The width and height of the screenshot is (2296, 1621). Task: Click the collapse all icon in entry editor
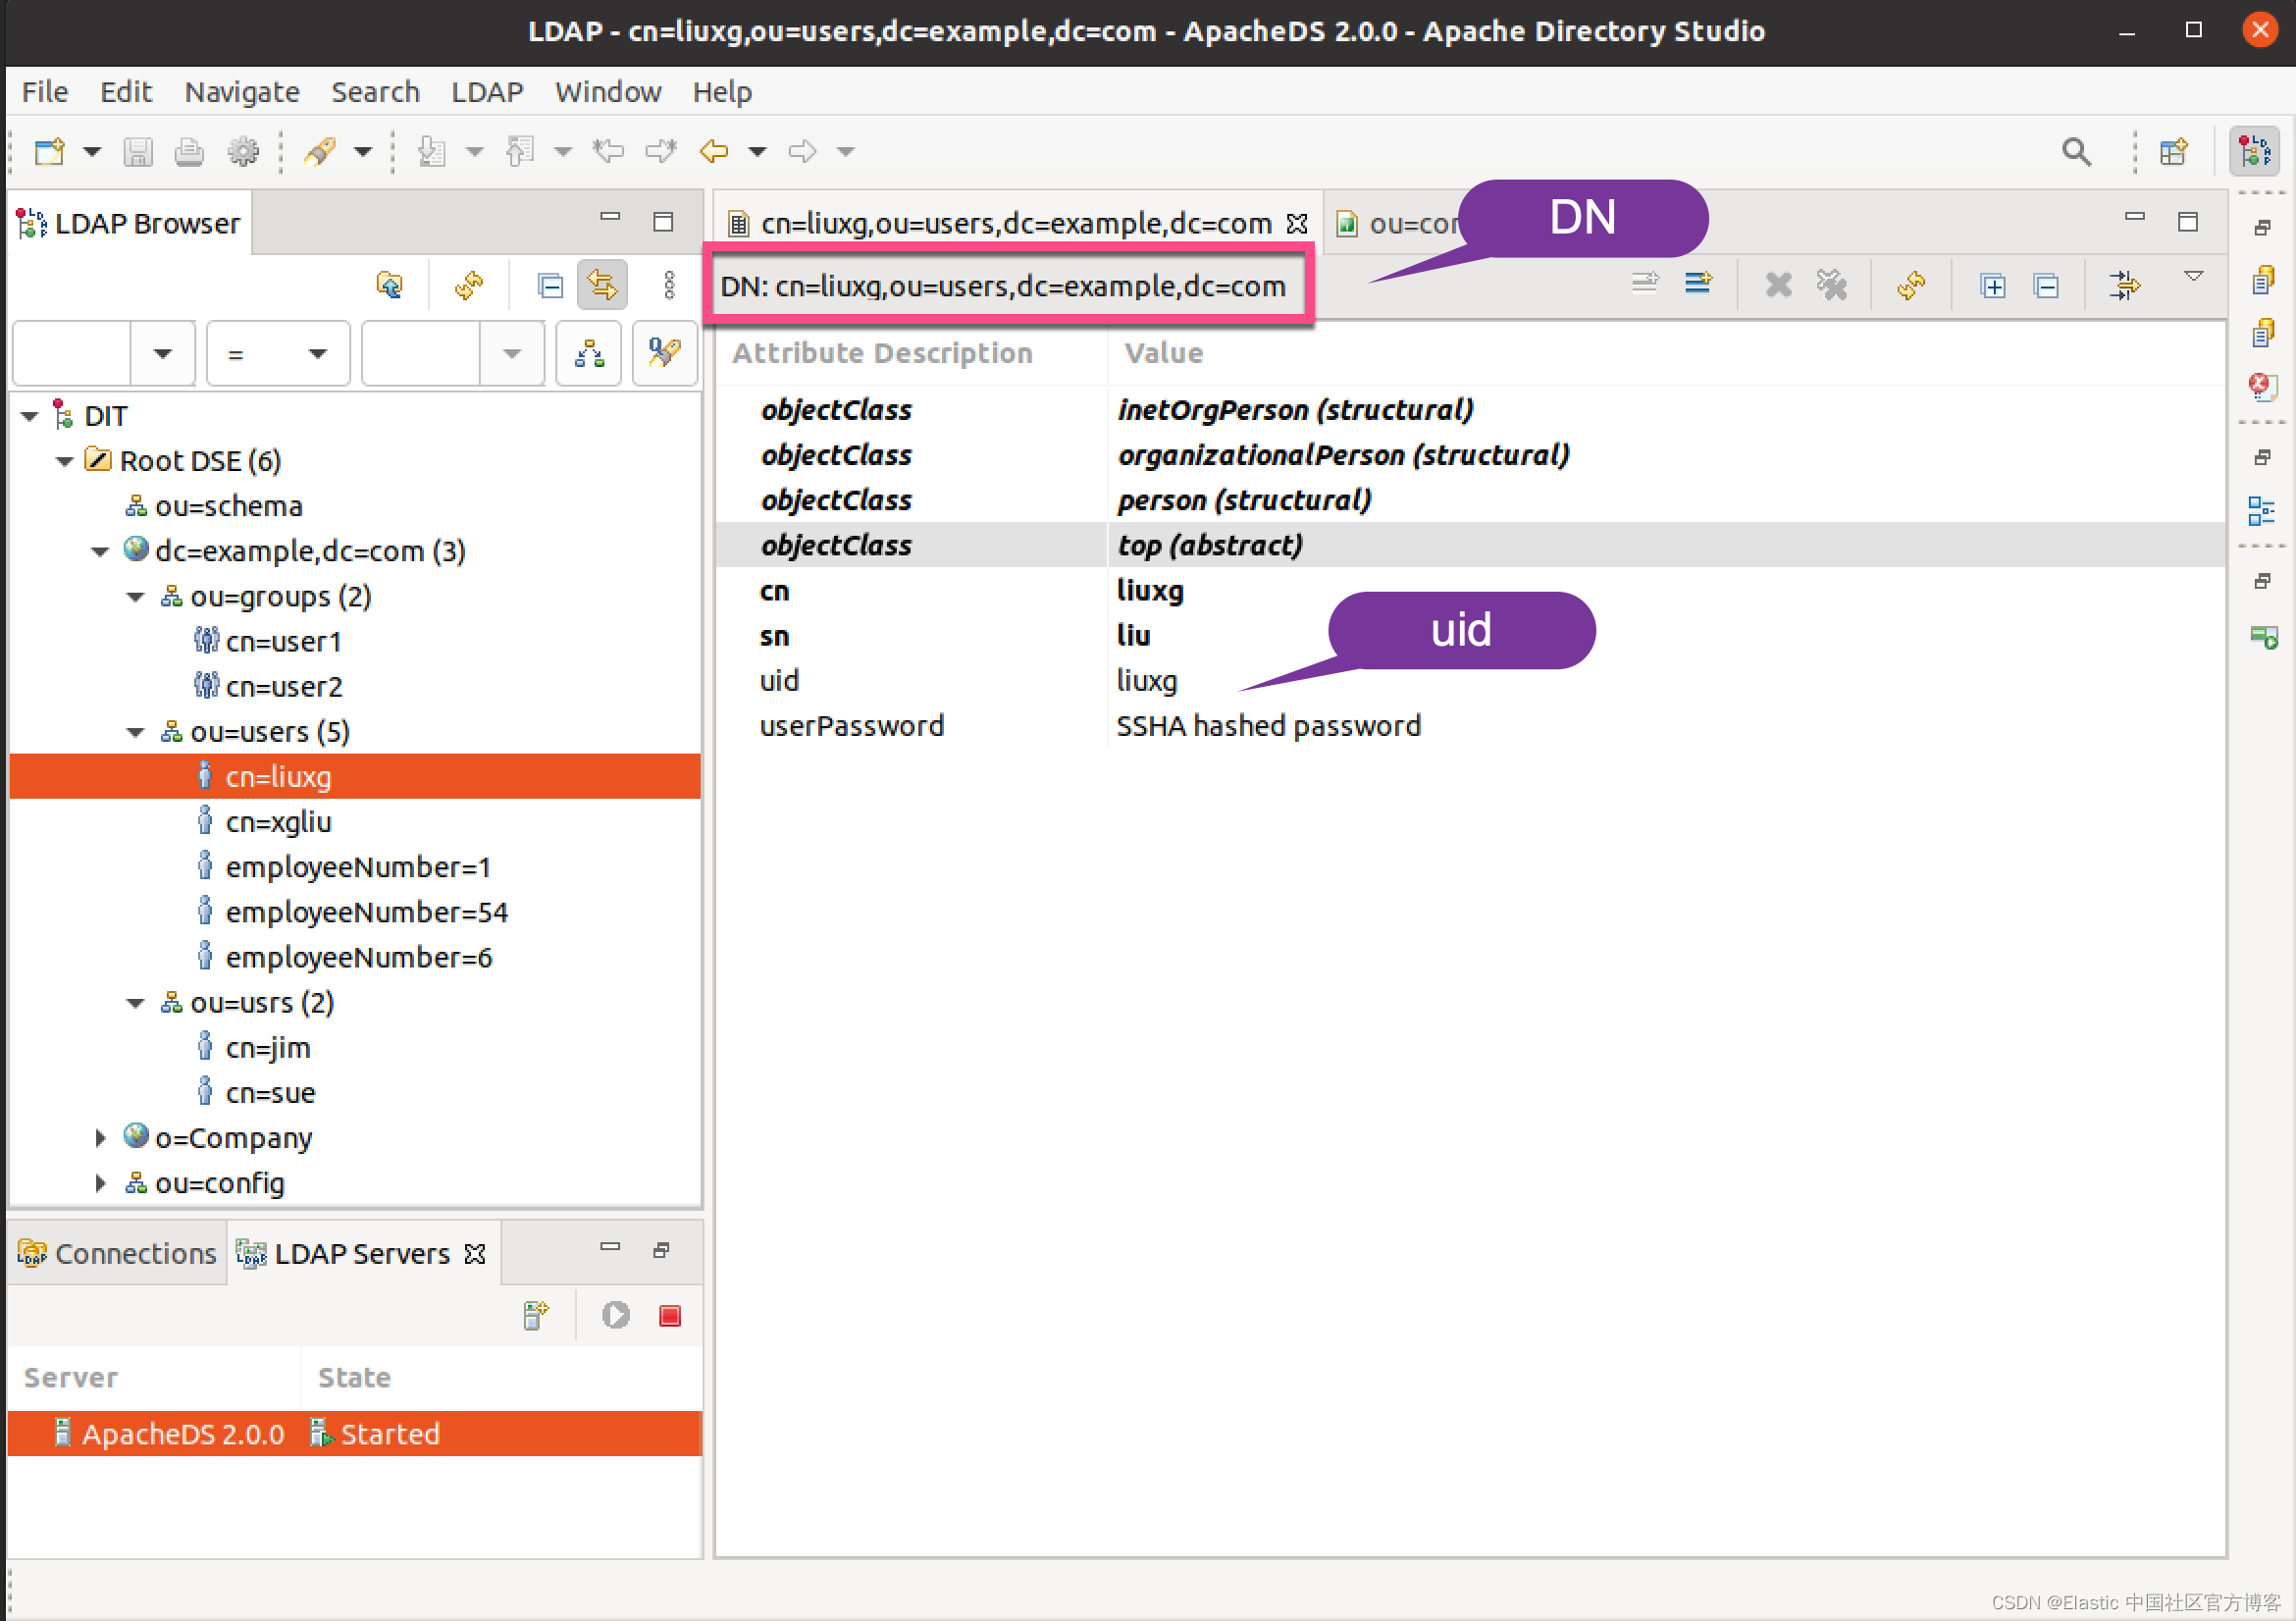pyautogui.click(x=2046, y=286)
